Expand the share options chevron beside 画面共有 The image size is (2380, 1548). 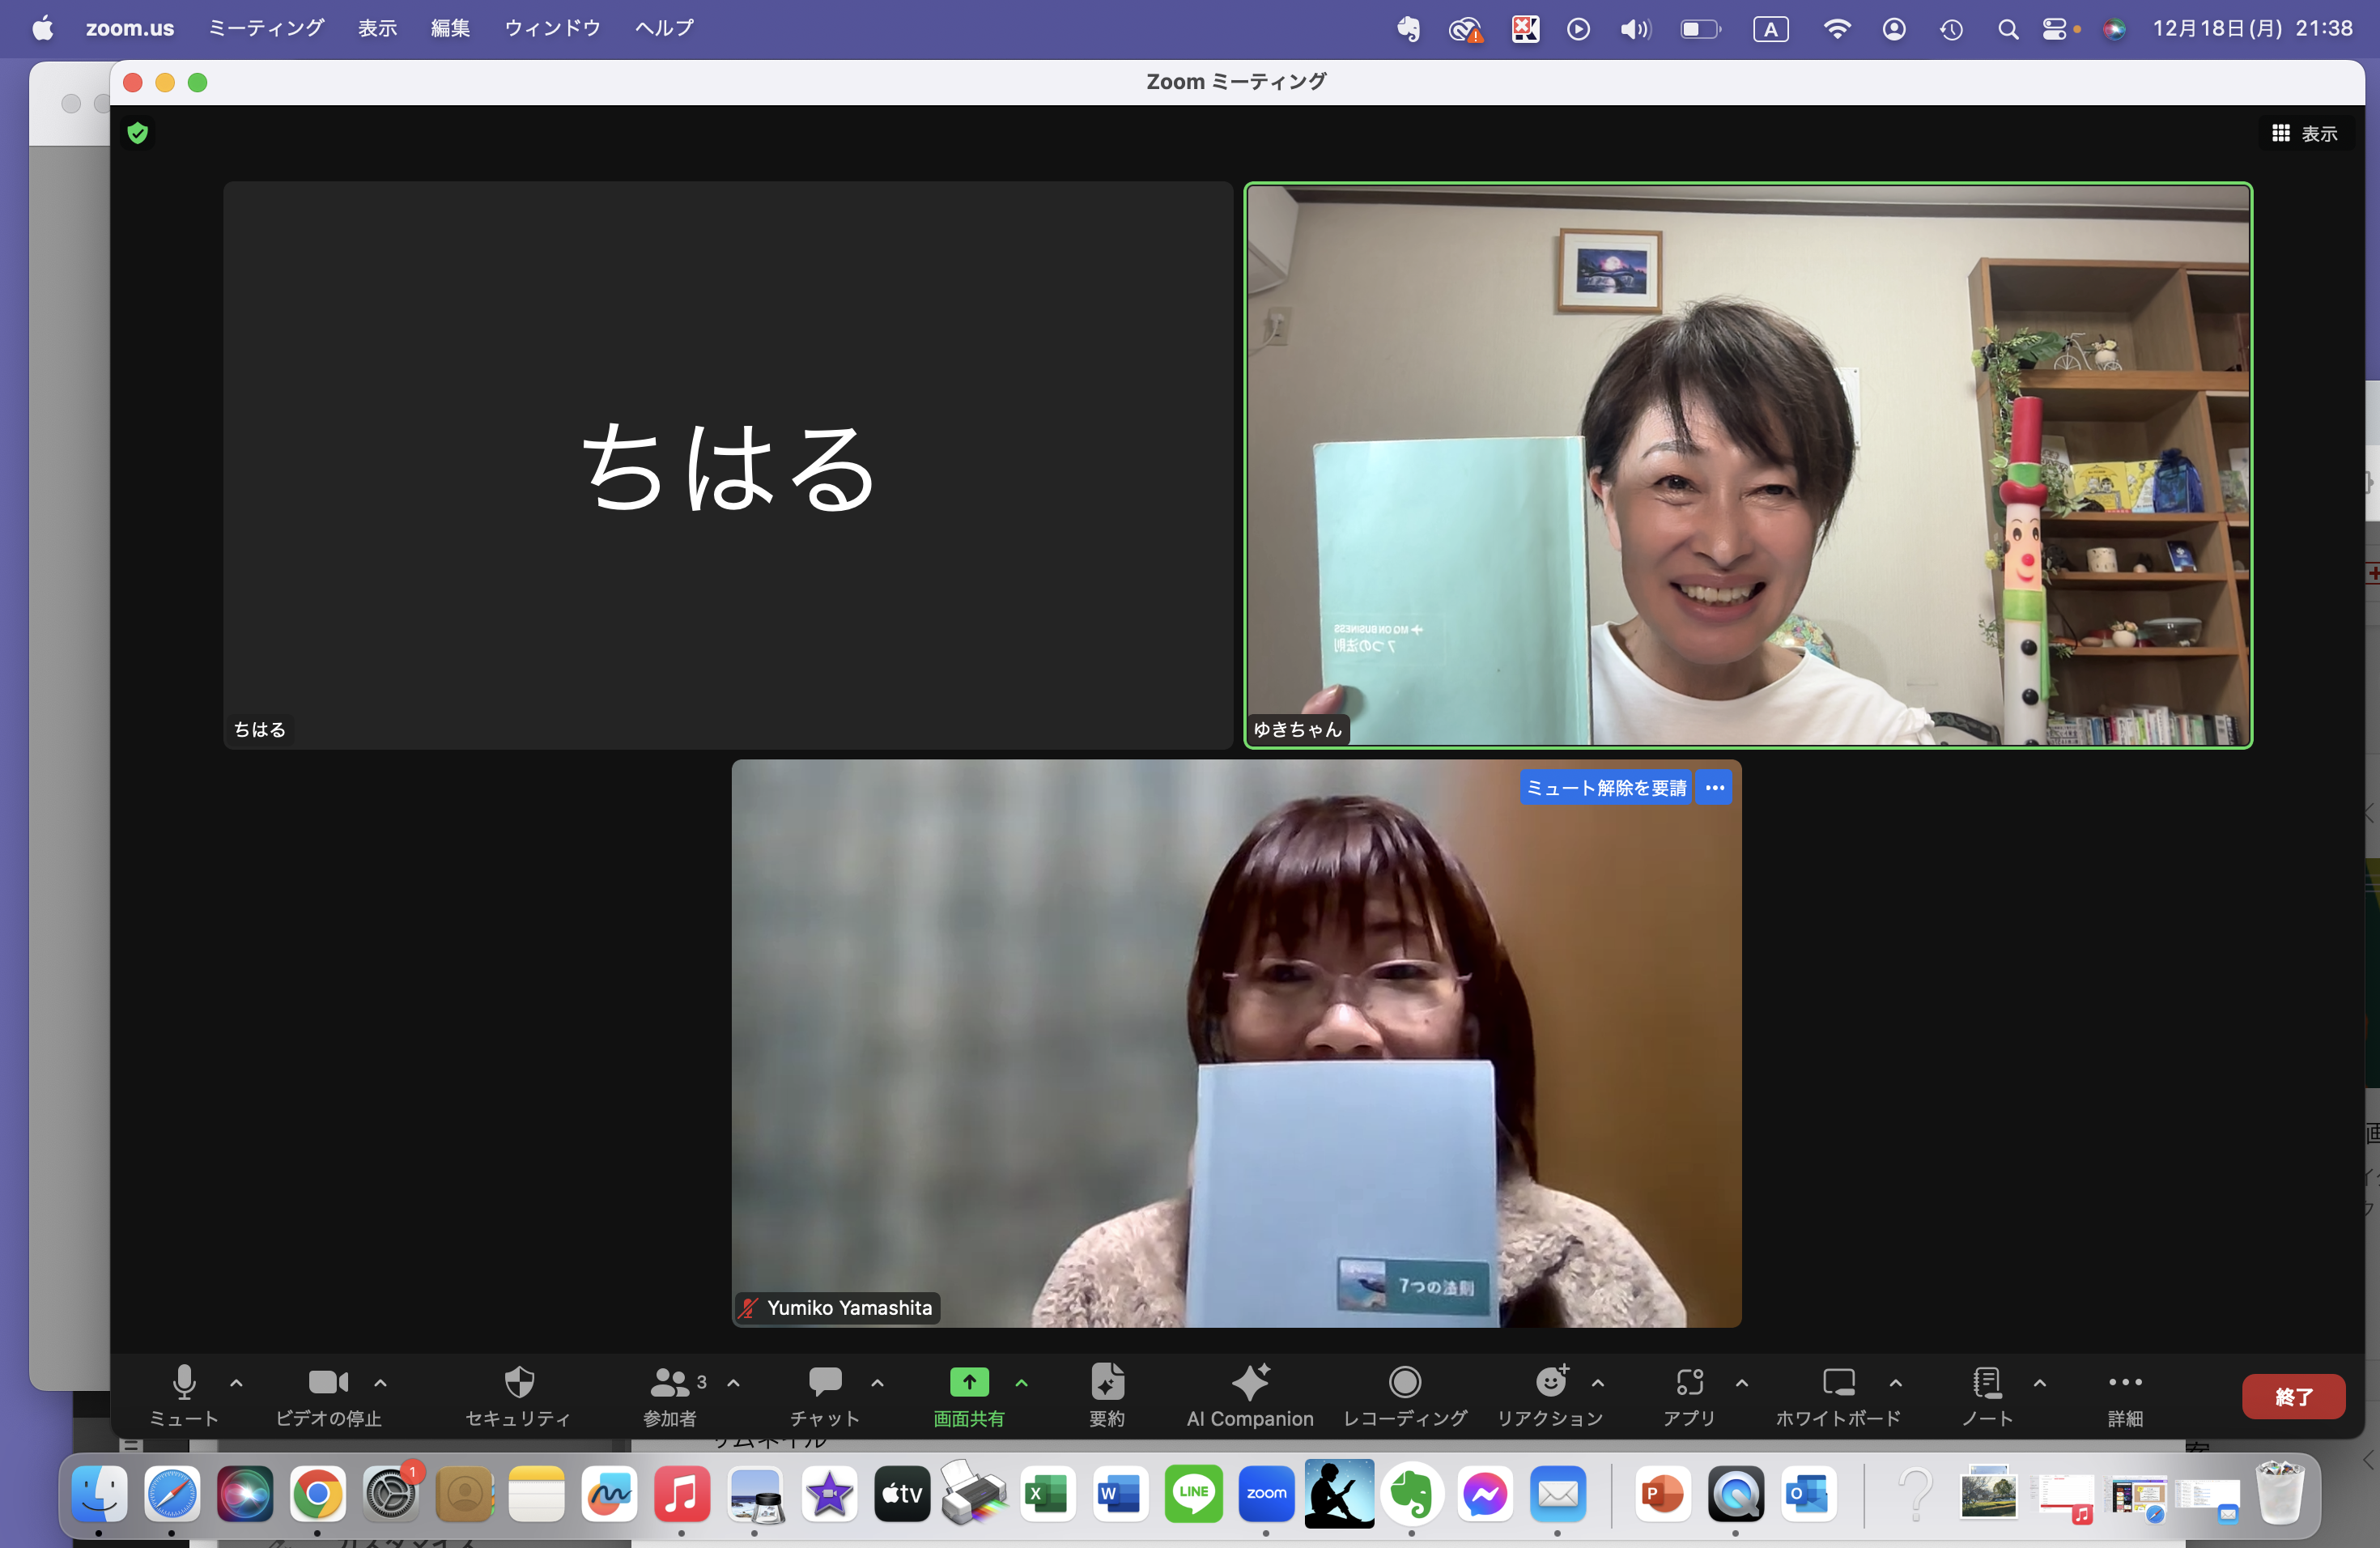(1021, 1383)
